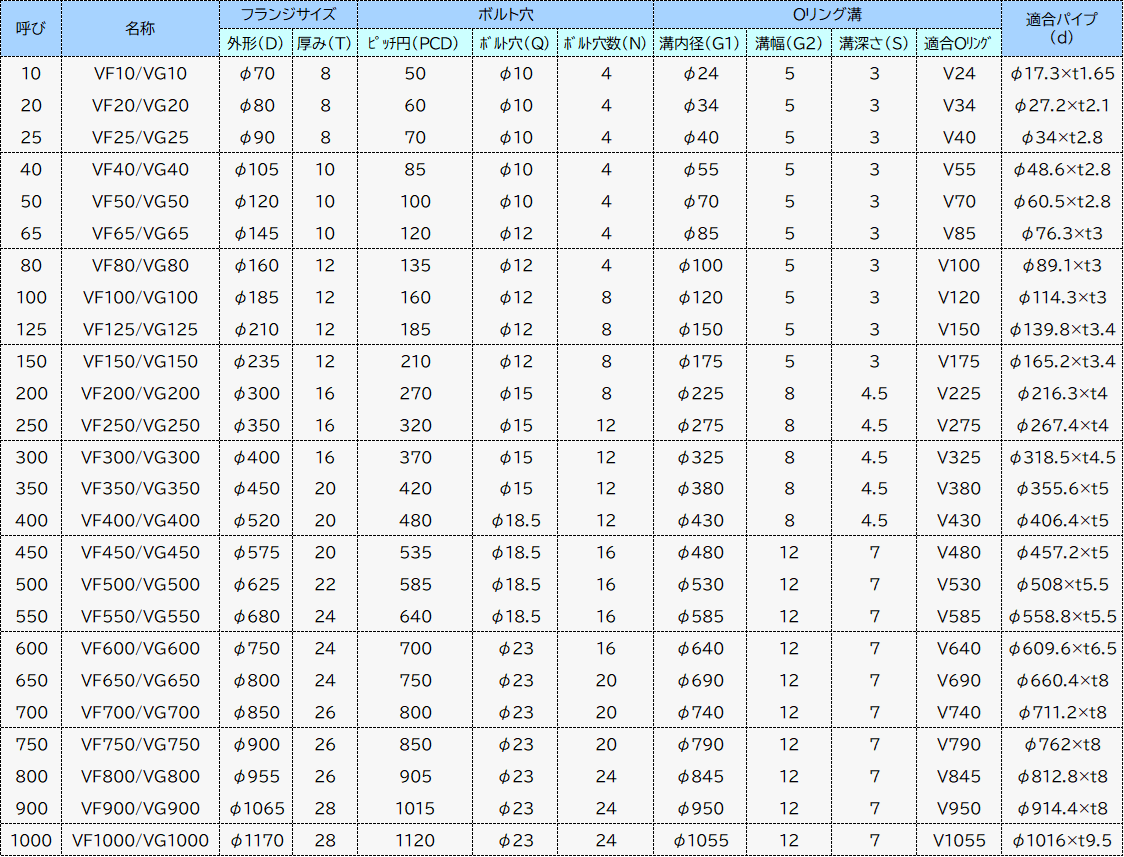Click the VF125/VG125 name cell
This screenshot has width=1124, height=857.
(140, 330)
